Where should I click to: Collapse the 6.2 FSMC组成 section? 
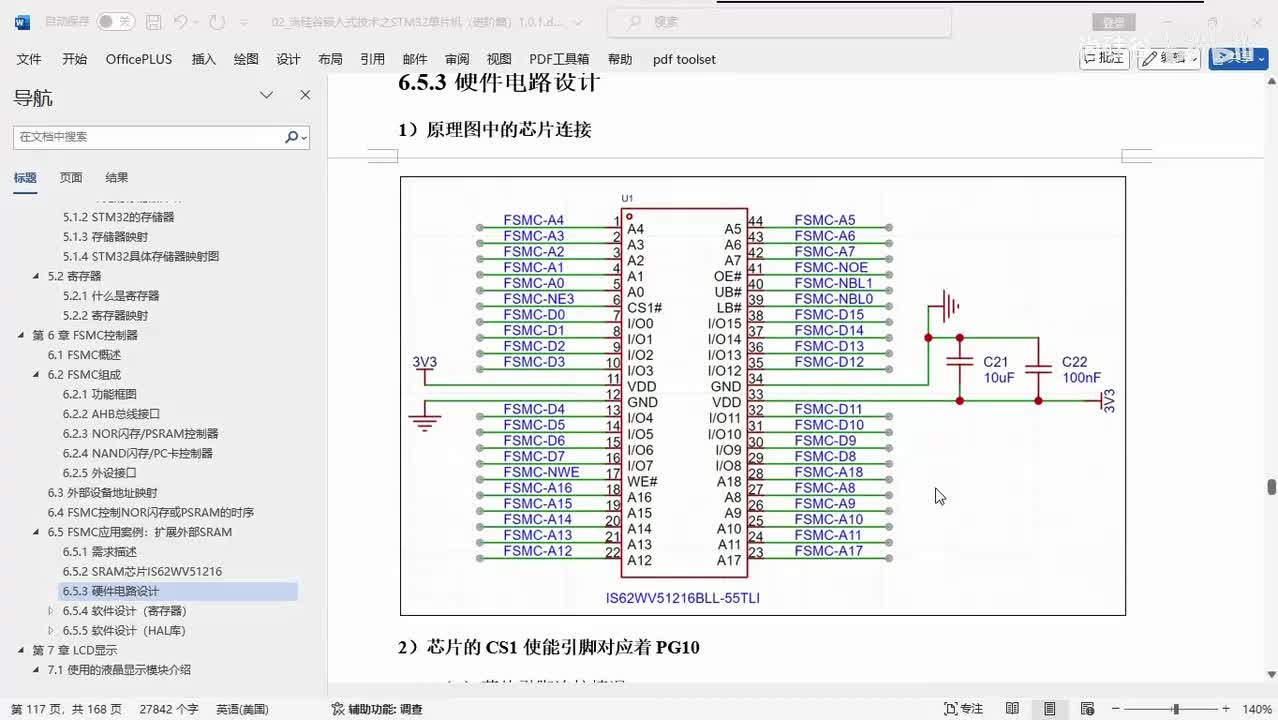pos(37,375)
